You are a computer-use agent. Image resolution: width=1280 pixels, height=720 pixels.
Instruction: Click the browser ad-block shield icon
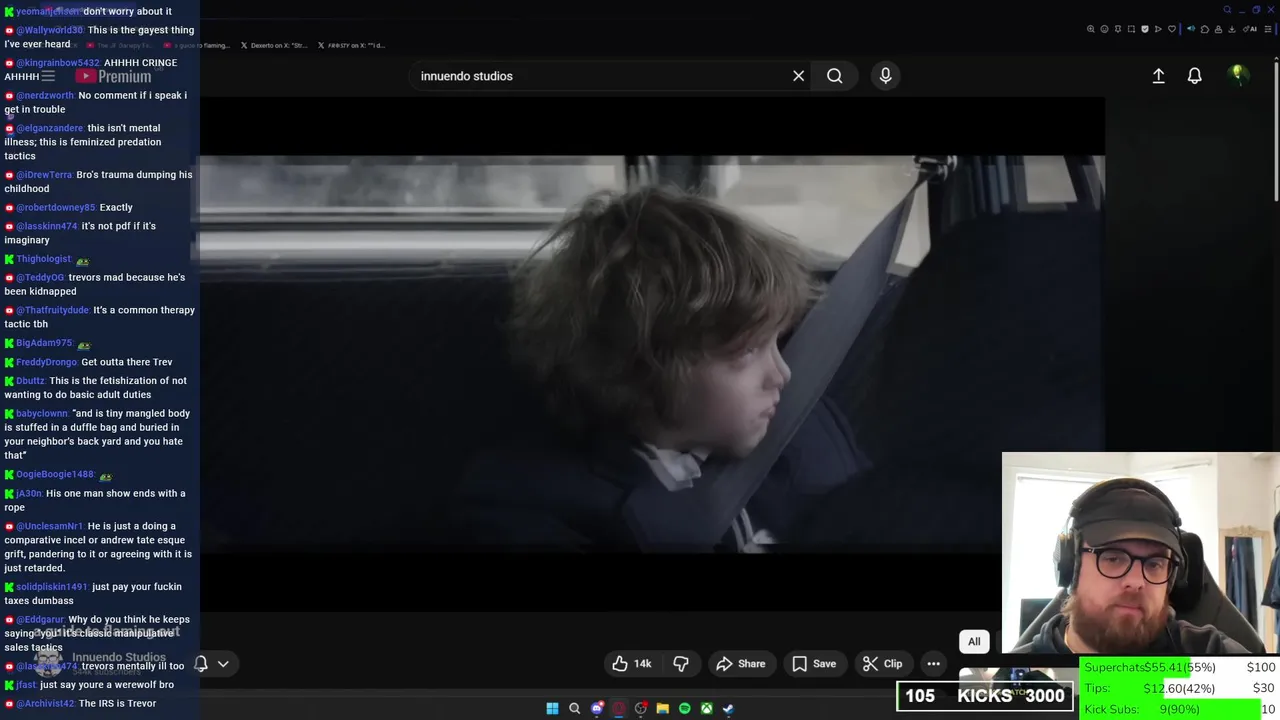(x=1145, y=29)
